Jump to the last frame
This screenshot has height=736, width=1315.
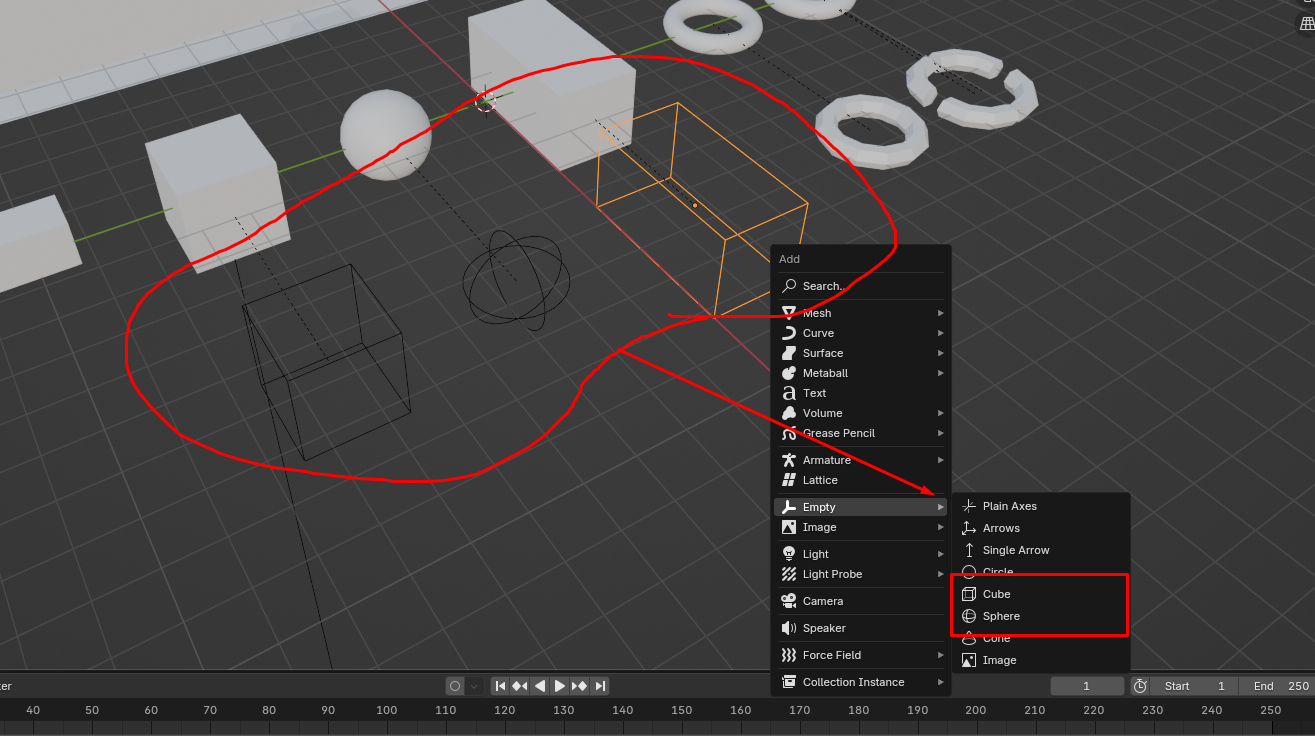point(600,686)
